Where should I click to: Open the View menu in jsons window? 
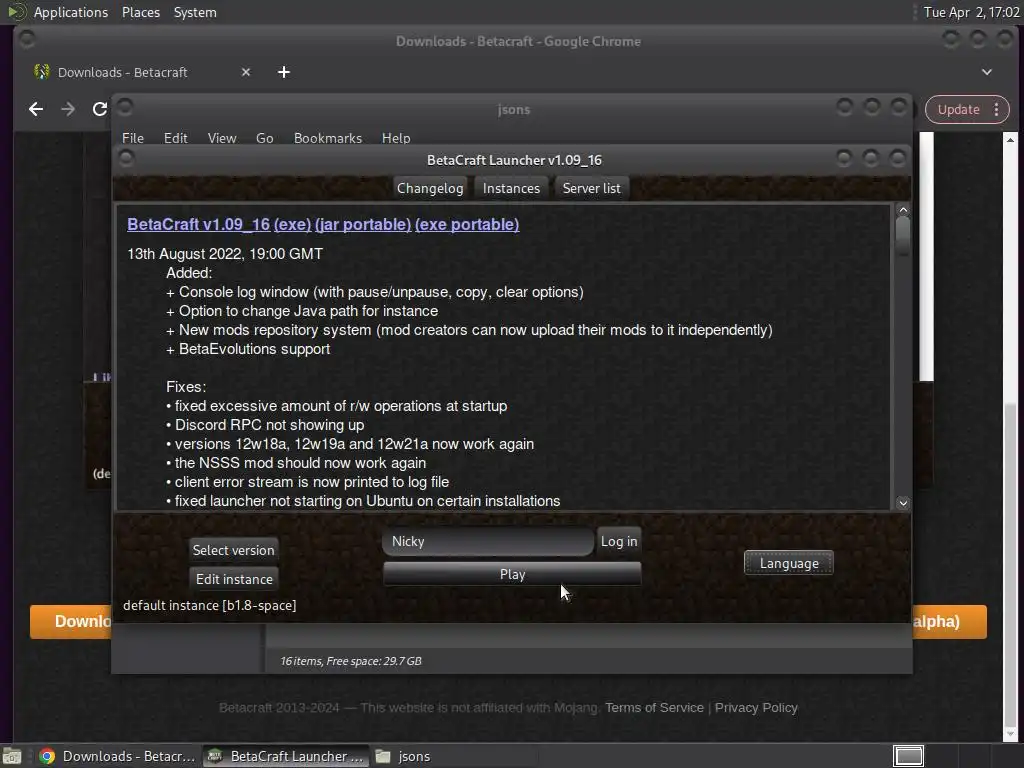(x=221, y=138)
